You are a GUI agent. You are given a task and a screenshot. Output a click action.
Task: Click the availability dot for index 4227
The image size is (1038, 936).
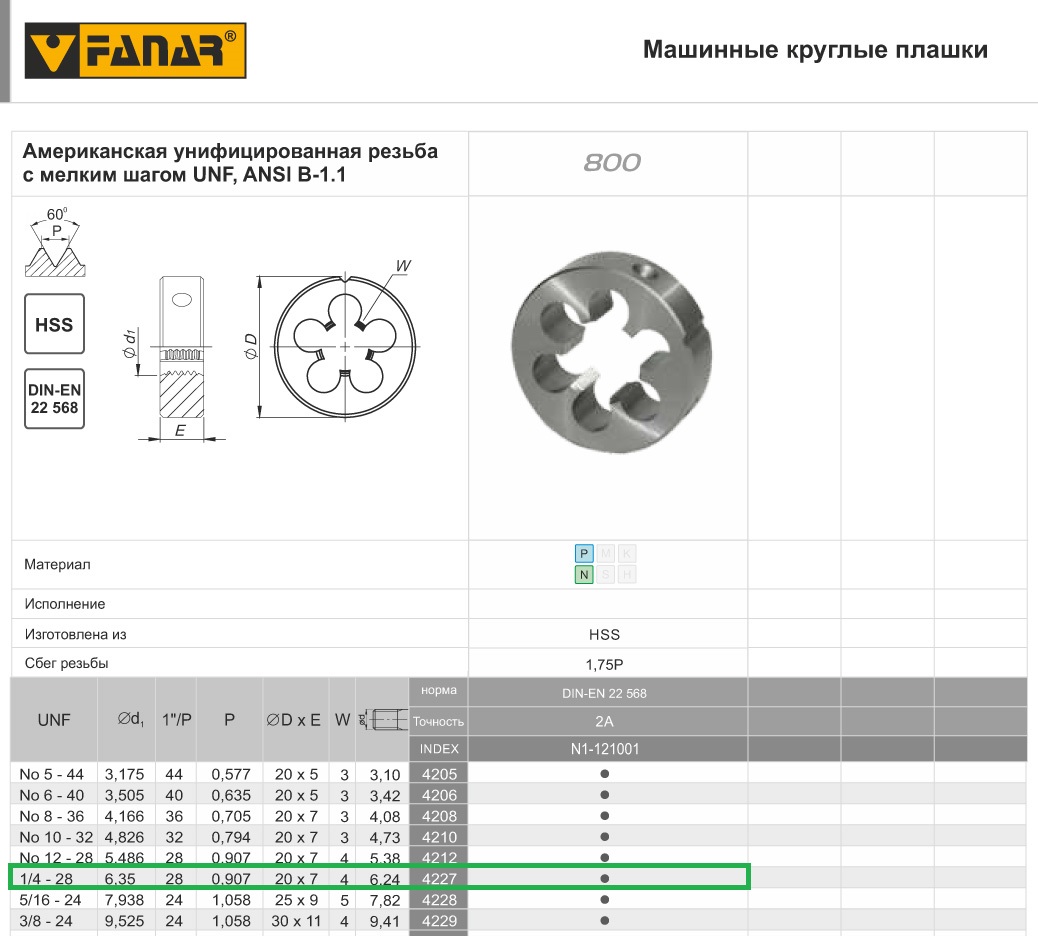[604, 878]
